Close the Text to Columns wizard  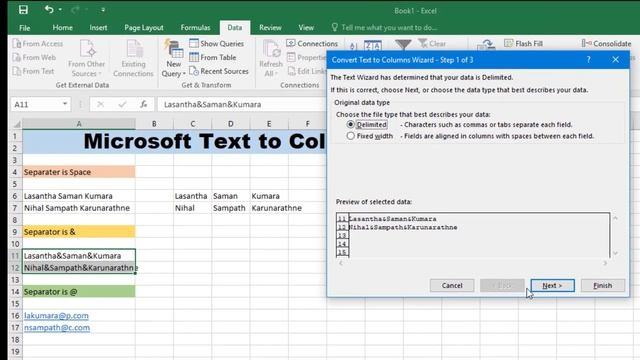(x=615, y=60)
